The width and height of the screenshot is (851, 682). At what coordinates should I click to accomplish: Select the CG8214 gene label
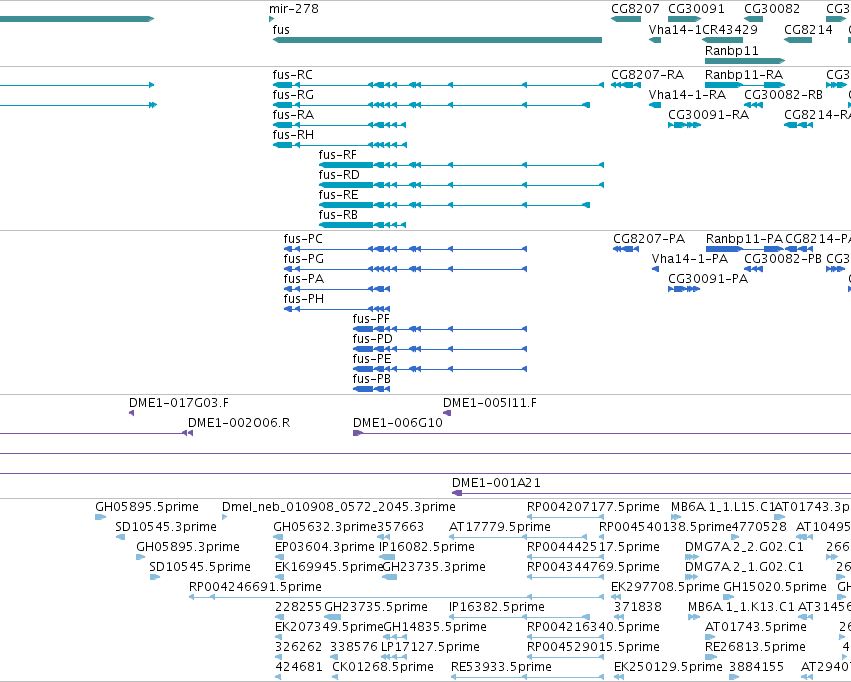click(808, 29)
